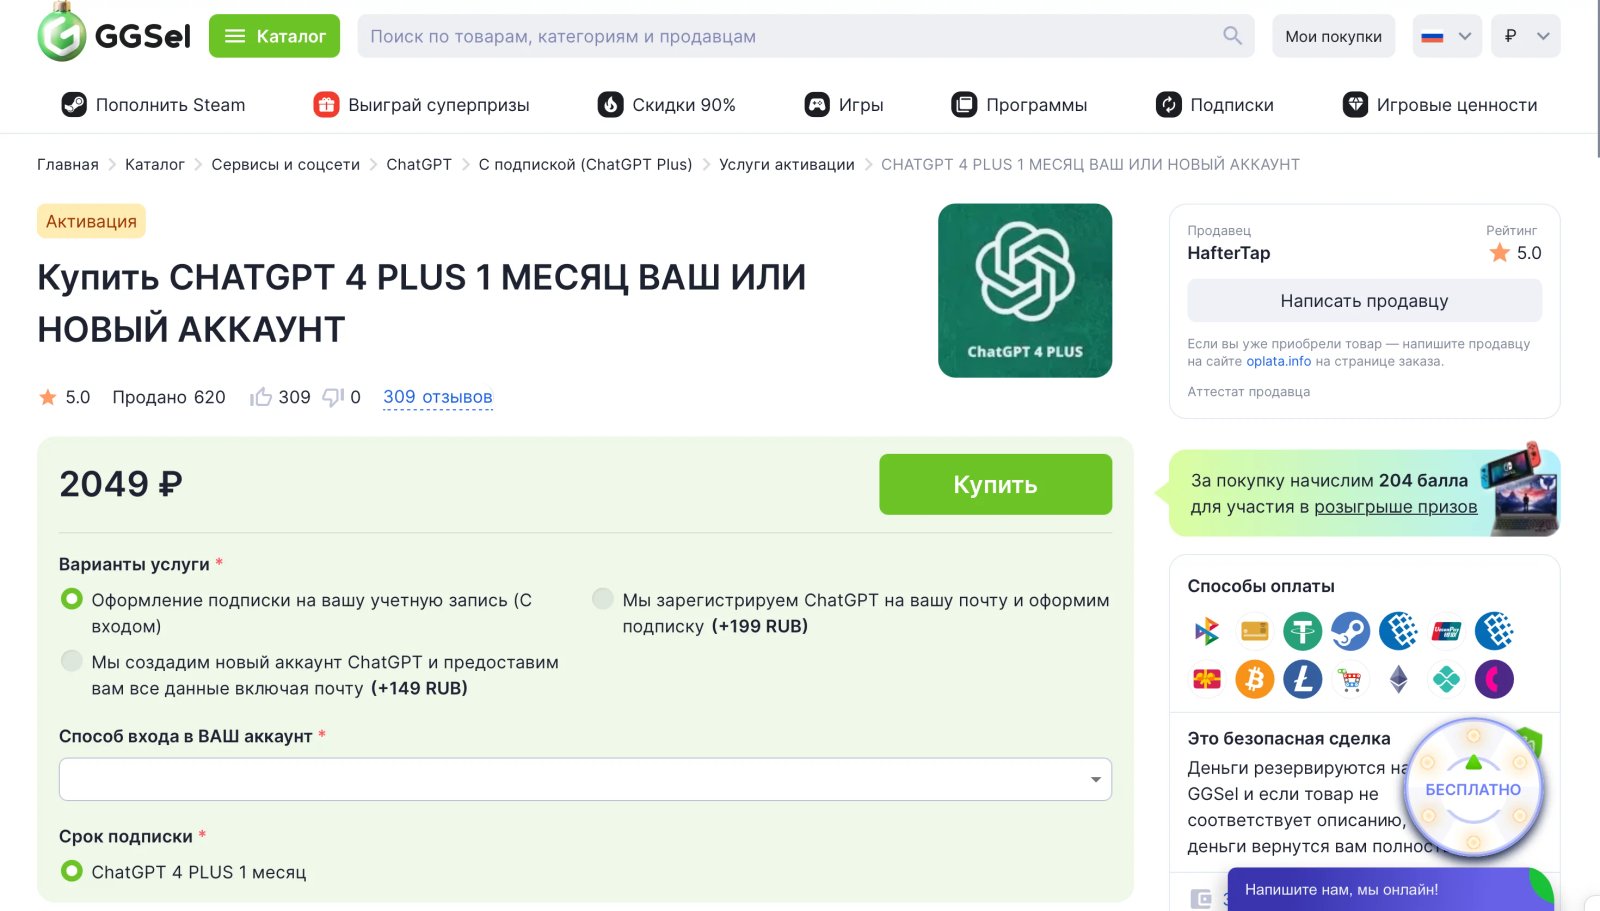Go to Игровые ценности menu item
Viewport: 1600px width, 911px height.
(1440, 105)
